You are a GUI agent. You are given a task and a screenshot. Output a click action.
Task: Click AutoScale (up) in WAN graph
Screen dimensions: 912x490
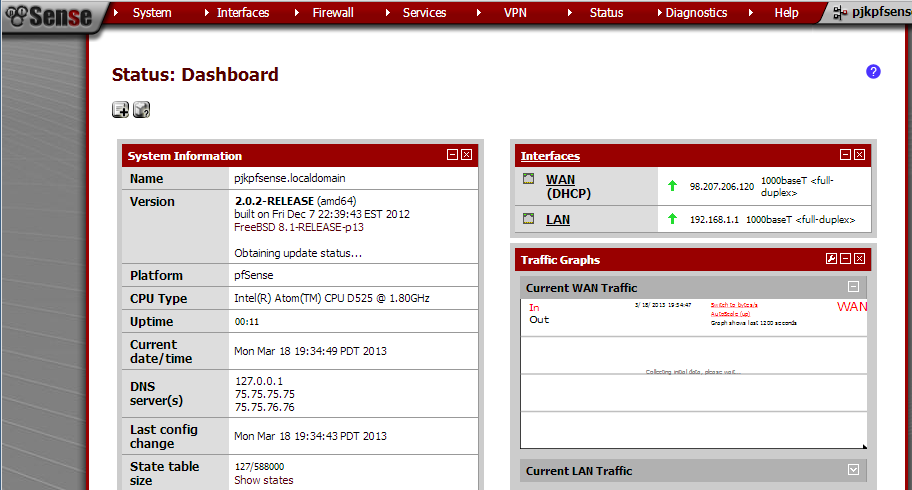tap(730, 314)
